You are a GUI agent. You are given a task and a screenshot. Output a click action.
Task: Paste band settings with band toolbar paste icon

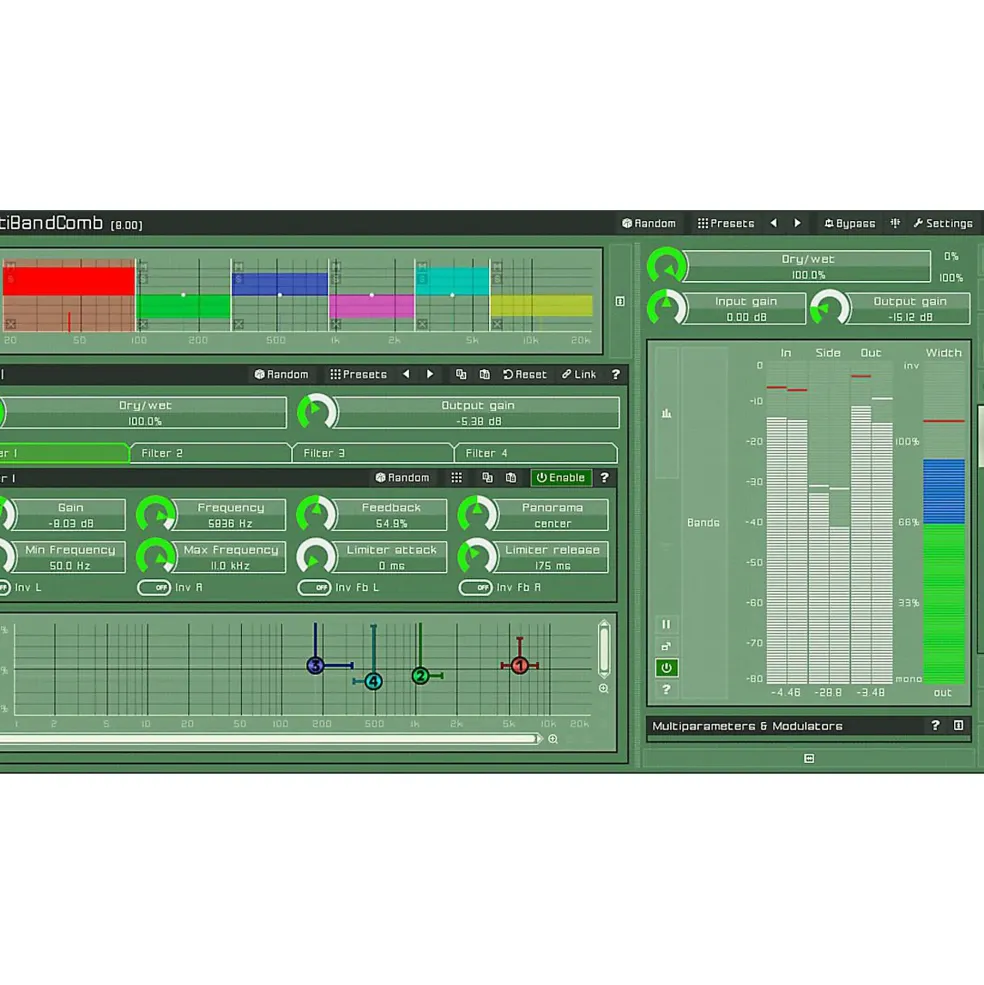point(484,374)
